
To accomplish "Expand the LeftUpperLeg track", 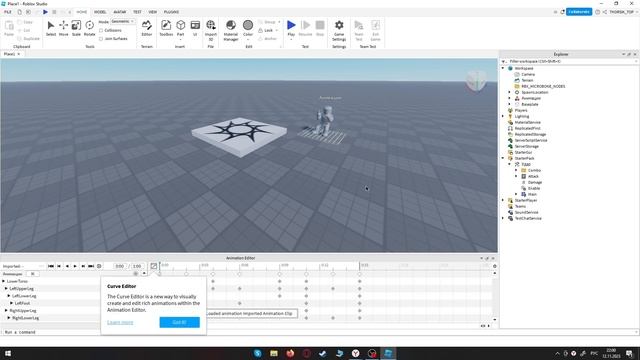I will 6,289.
